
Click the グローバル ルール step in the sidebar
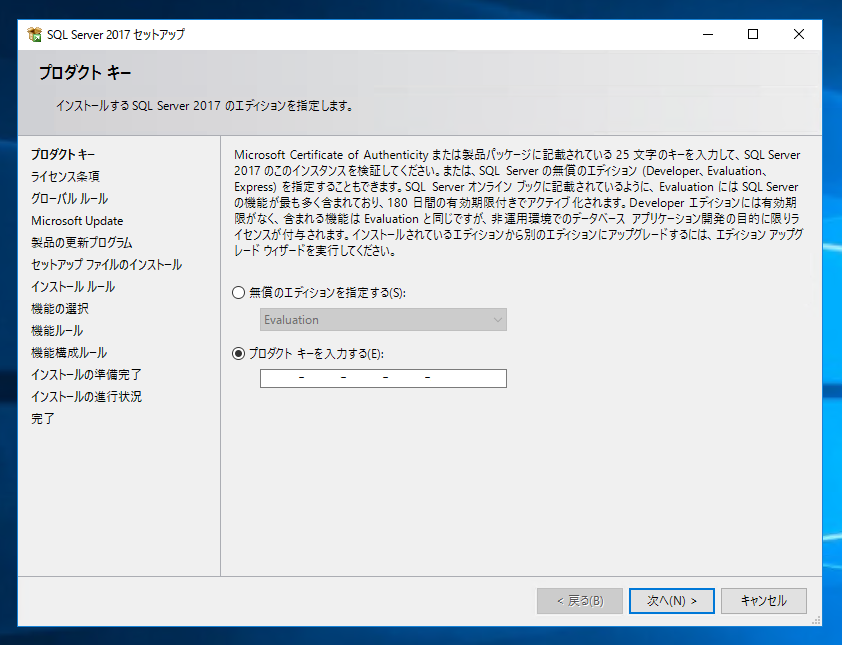click(x=69, y=199)
